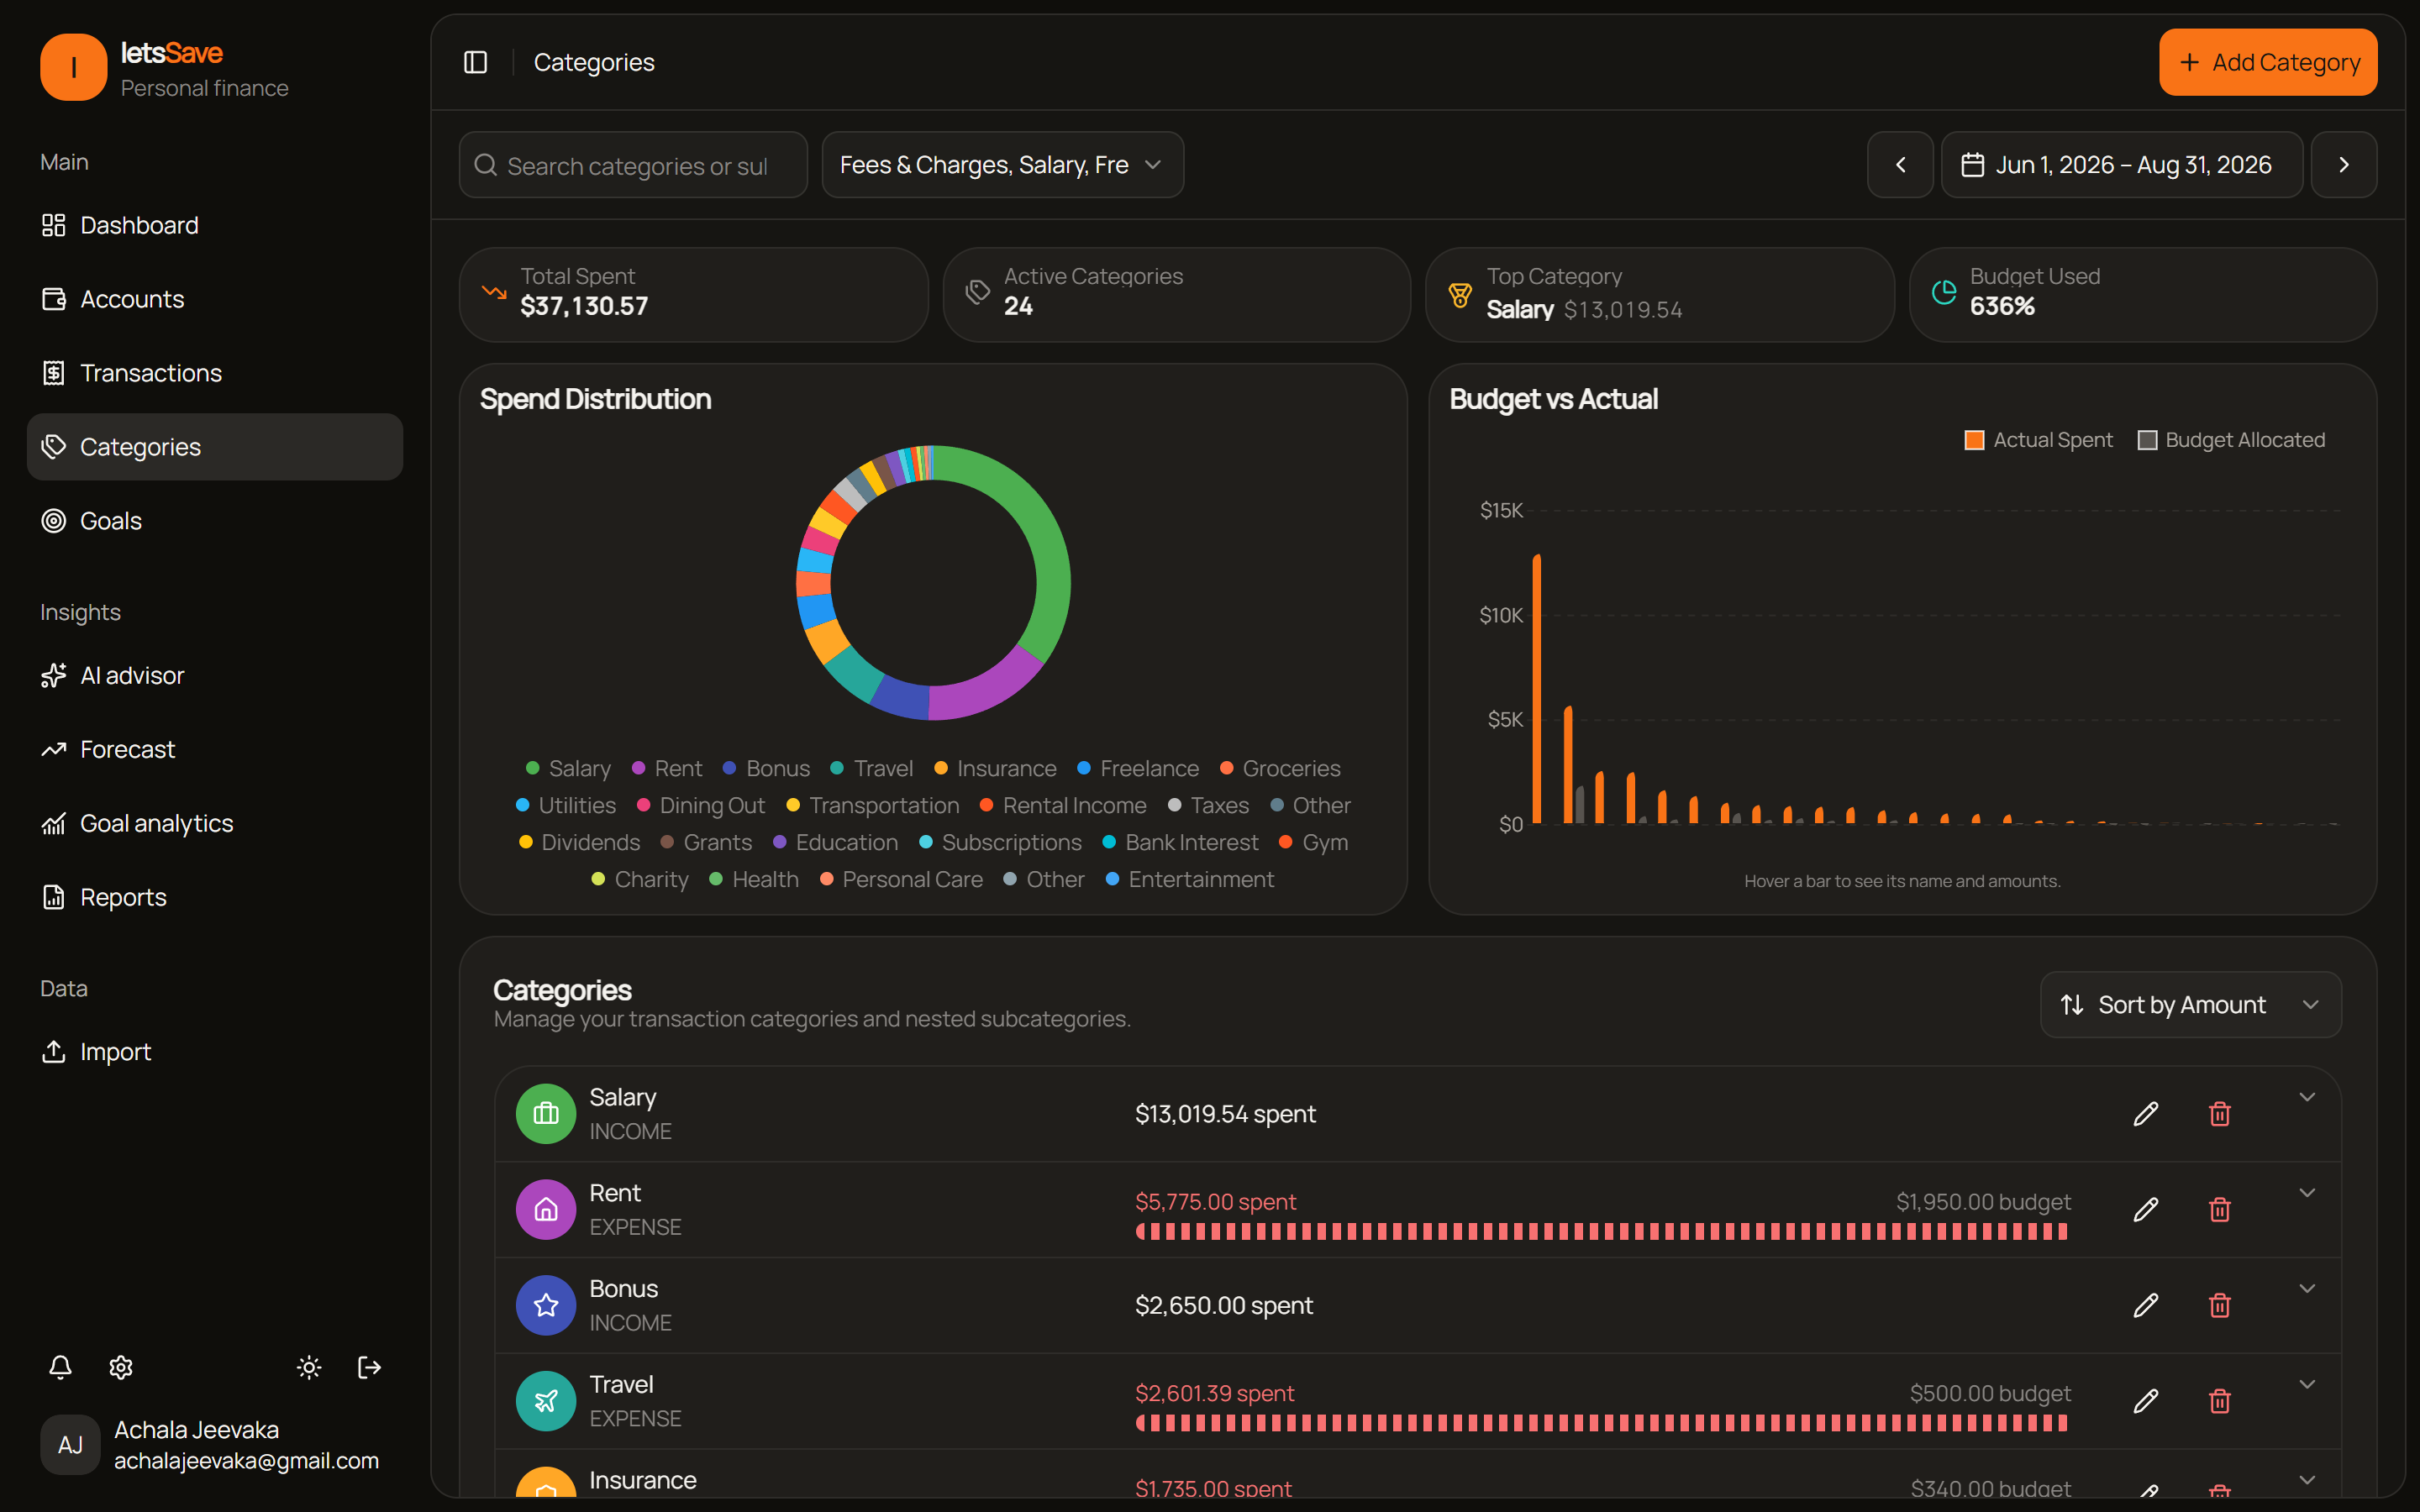Screen dimensions: 2420x1512
Task: Expand the Salary category row
Action: 2307,1097
